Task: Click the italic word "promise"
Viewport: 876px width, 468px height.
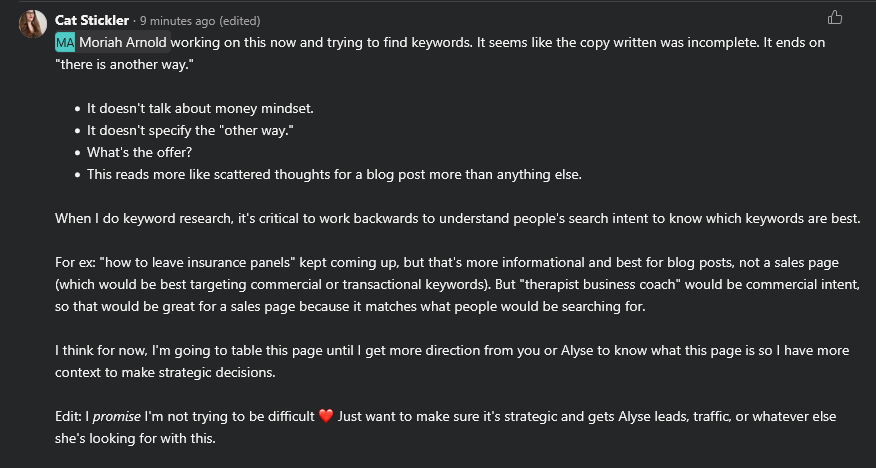Action: 116,417
